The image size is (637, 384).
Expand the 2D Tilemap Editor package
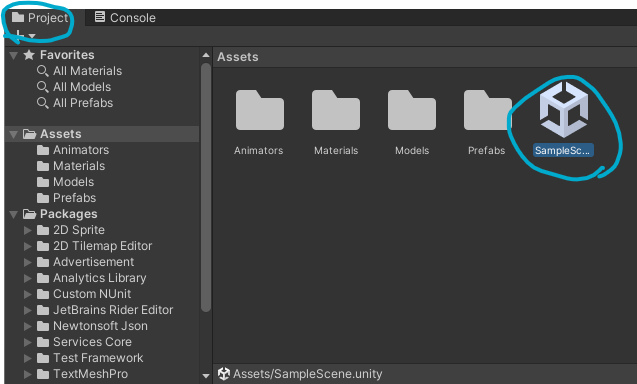click(28, 246)
